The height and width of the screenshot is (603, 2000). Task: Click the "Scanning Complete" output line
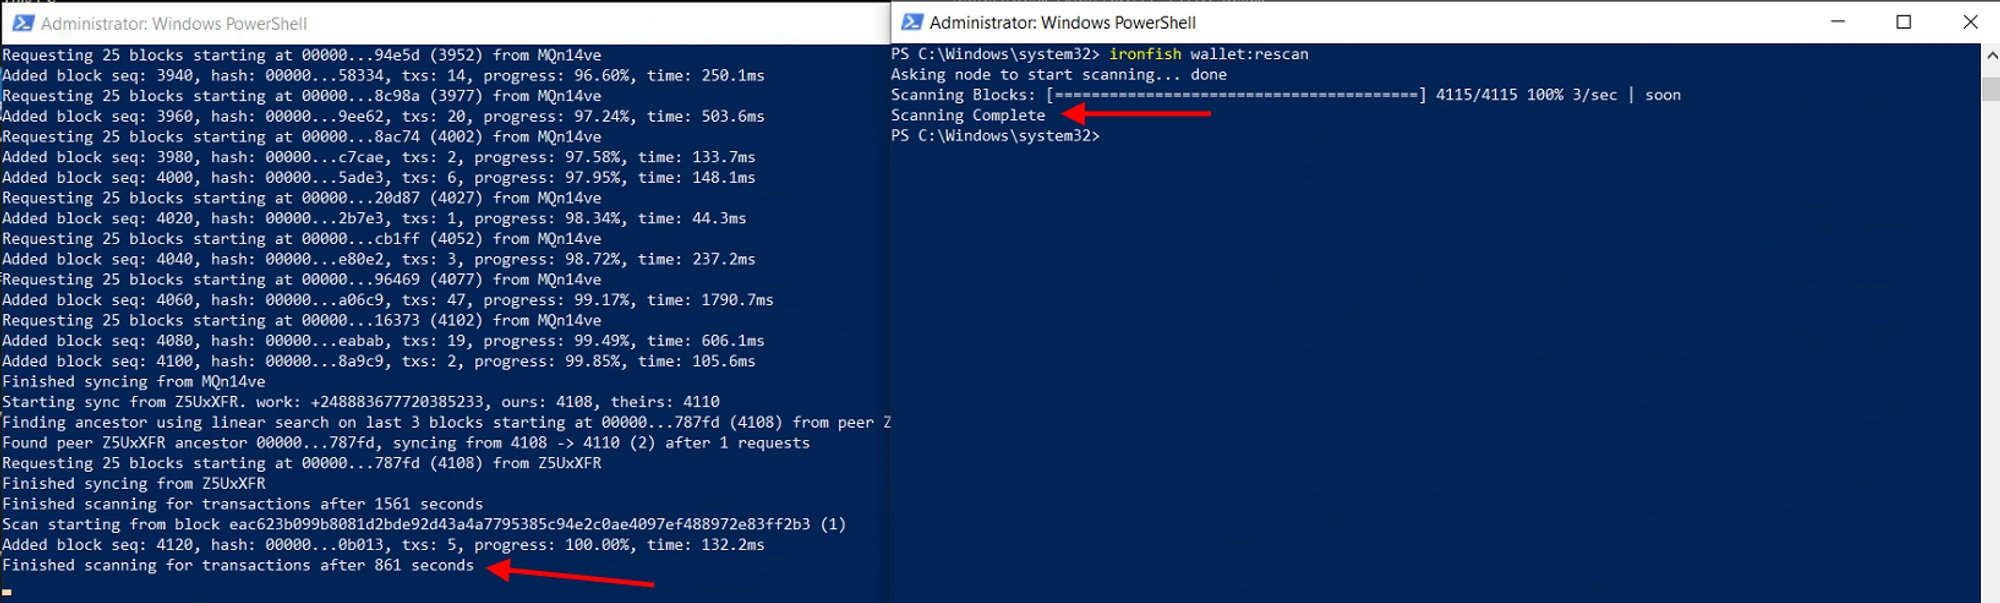coord(967,115)
